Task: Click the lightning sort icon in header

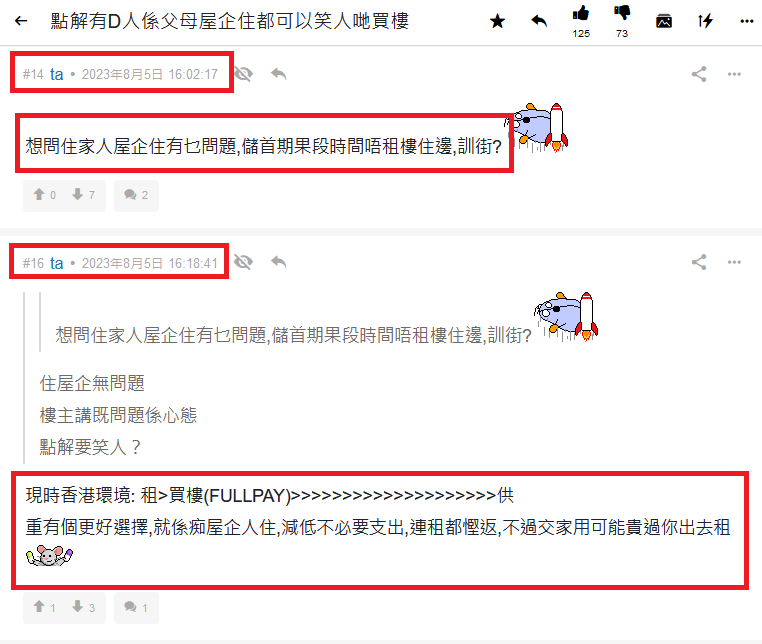Action: click(x=705, y=21)
